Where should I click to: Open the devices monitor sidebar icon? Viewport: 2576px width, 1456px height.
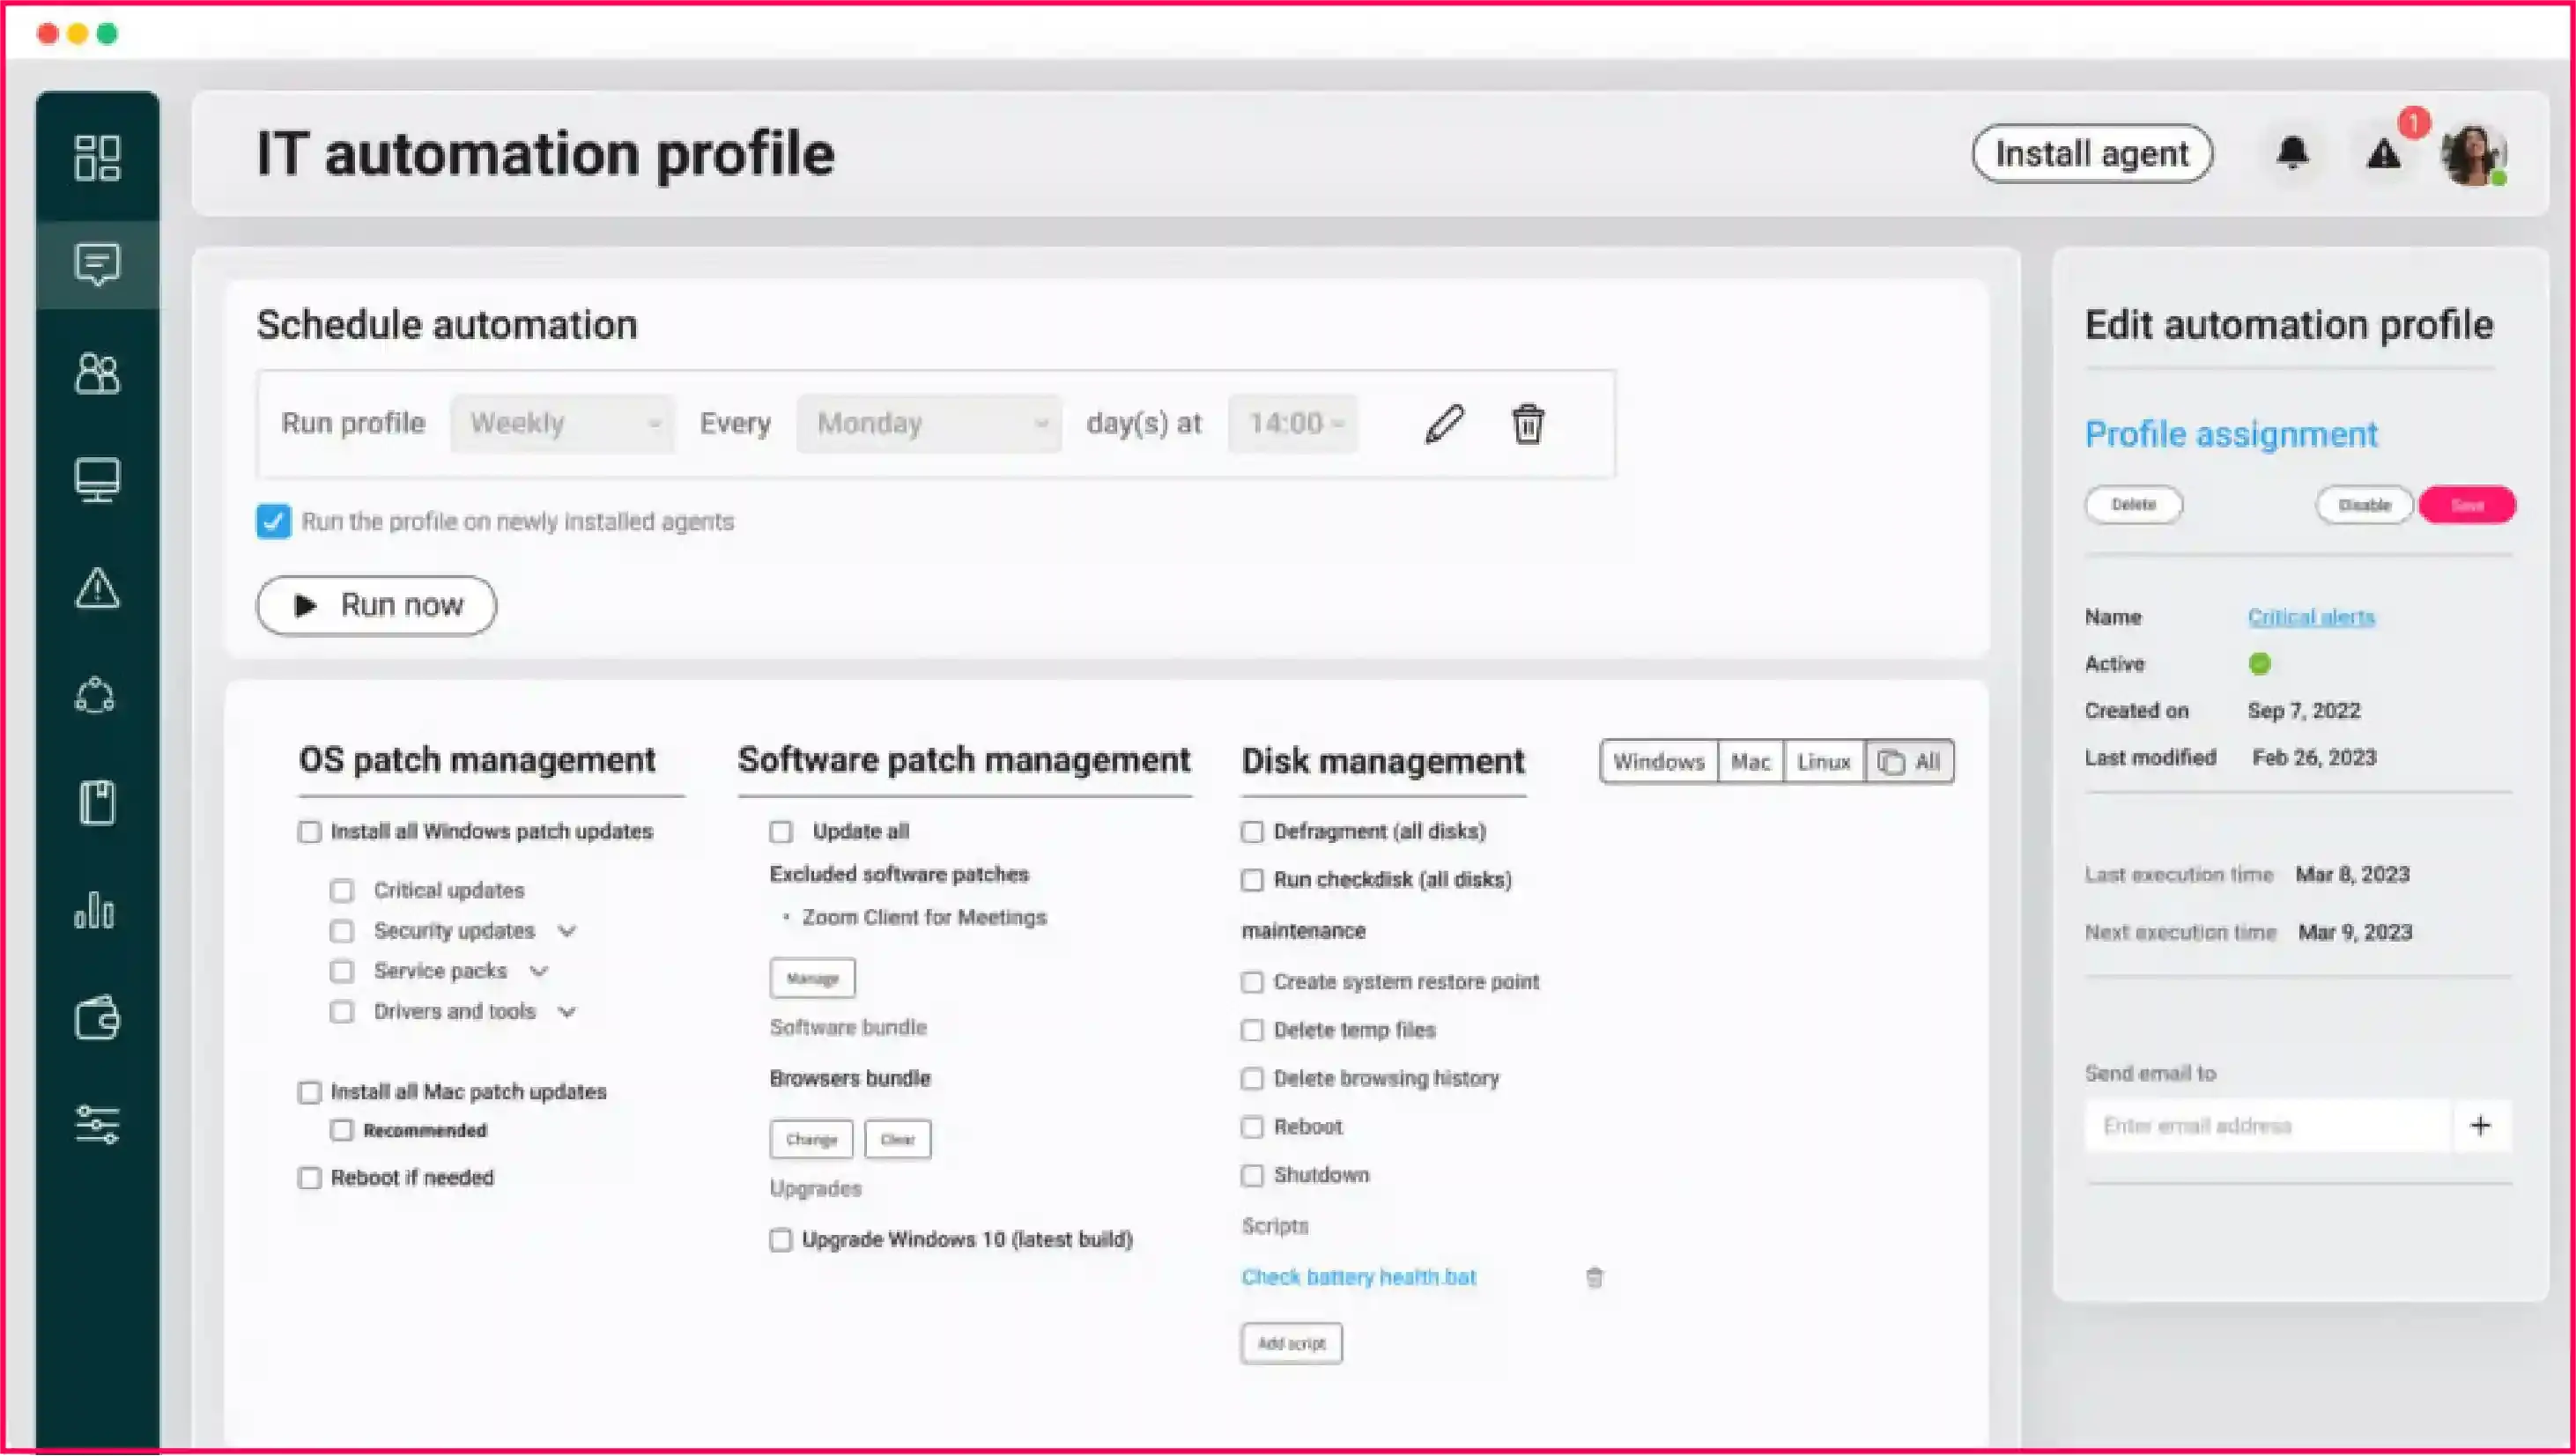click(97, 480)
